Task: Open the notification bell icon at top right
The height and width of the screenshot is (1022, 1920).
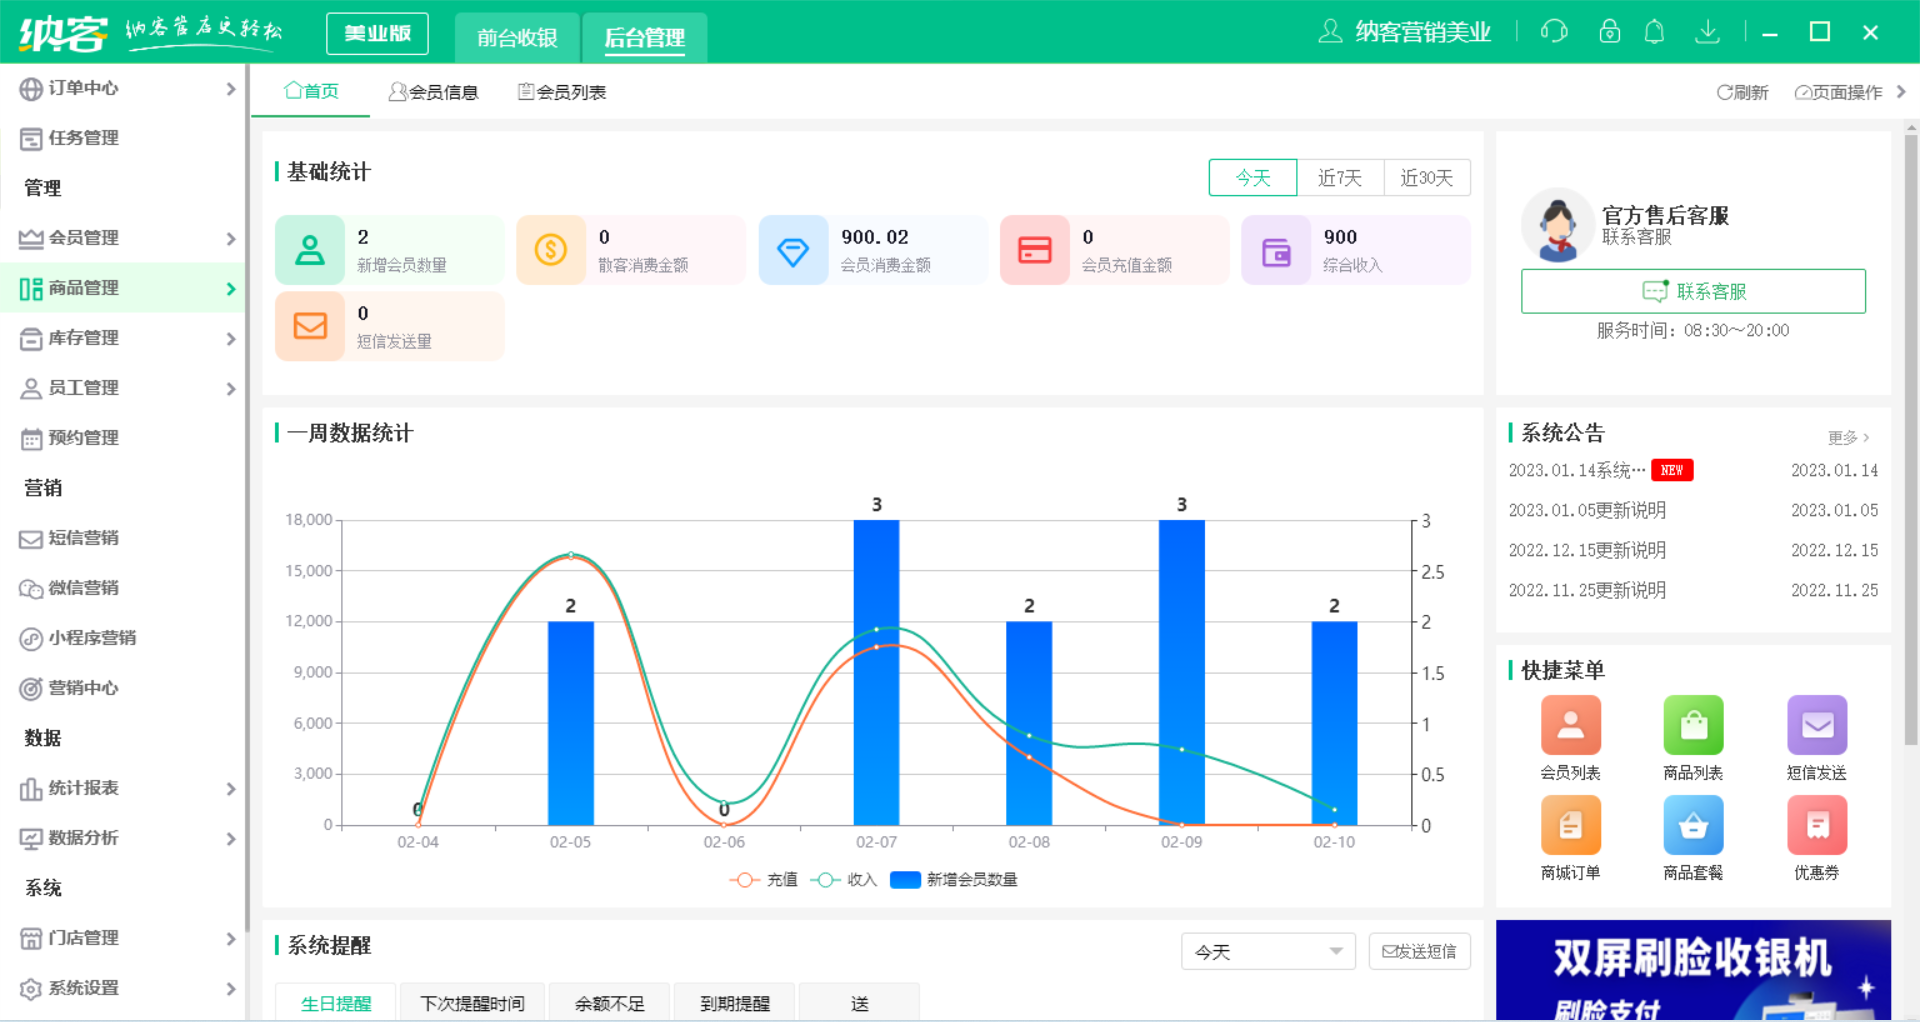Action: [x=1655, y=31]
